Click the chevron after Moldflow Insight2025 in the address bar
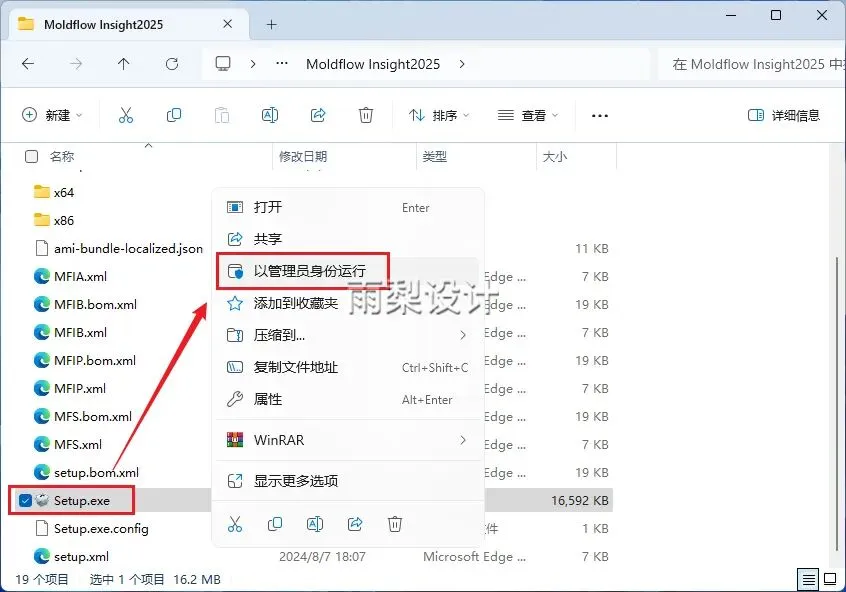The height and width of the screenshot is (592, 846). coord(462,64)
